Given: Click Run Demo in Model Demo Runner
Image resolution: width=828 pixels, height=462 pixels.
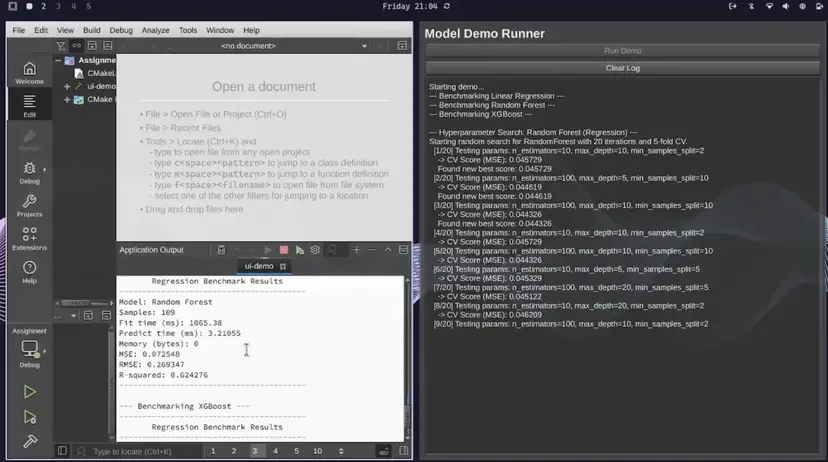Looking at the screenshot, I should point(623,51).
